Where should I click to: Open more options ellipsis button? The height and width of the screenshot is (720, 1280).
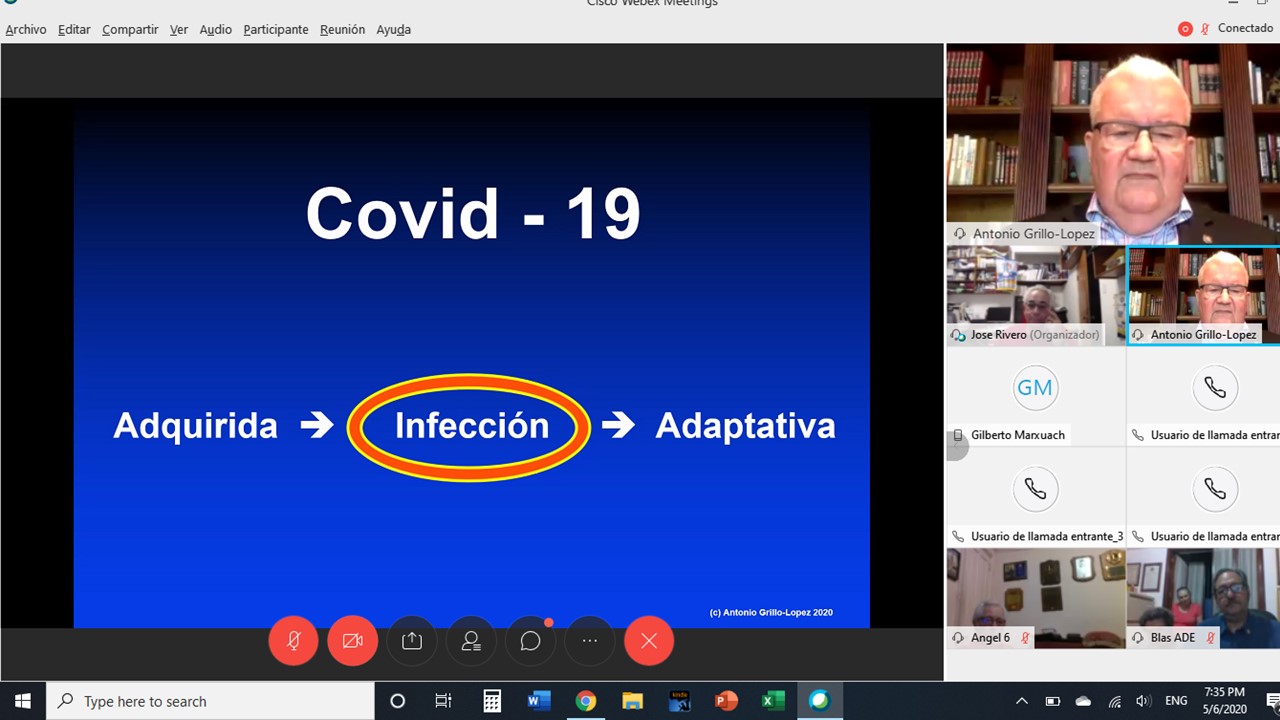(590, 641)
